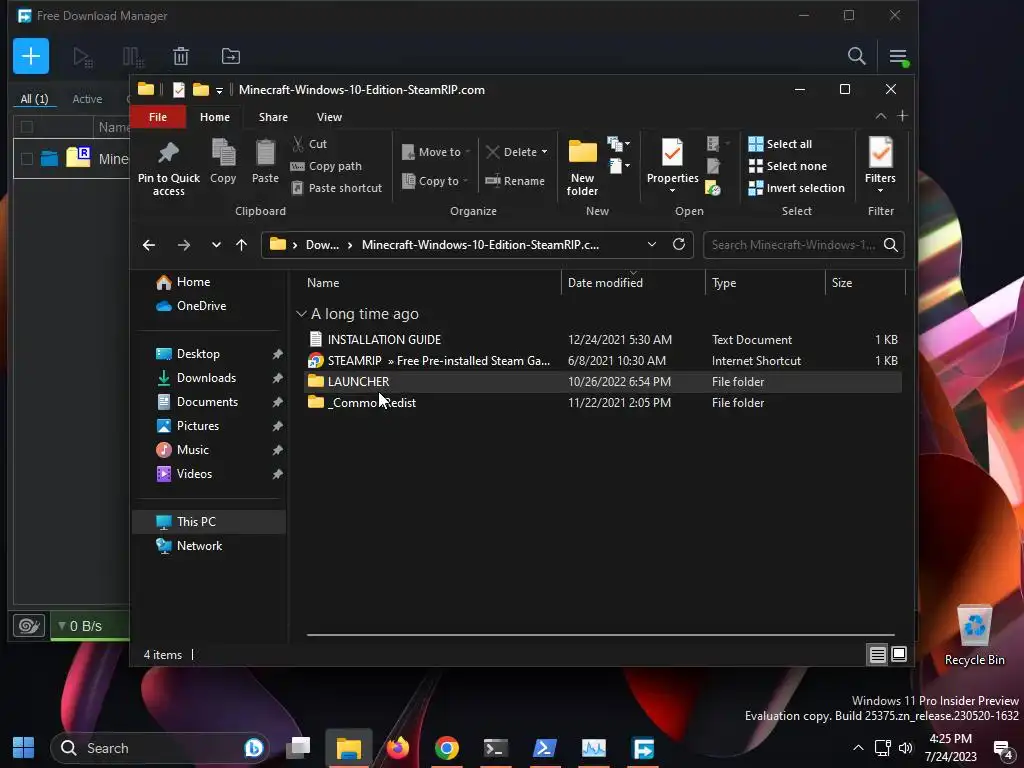Click the Explorer back arrow
The image size is (1024, 768).
pyautogui.click(x=149, y=245)
